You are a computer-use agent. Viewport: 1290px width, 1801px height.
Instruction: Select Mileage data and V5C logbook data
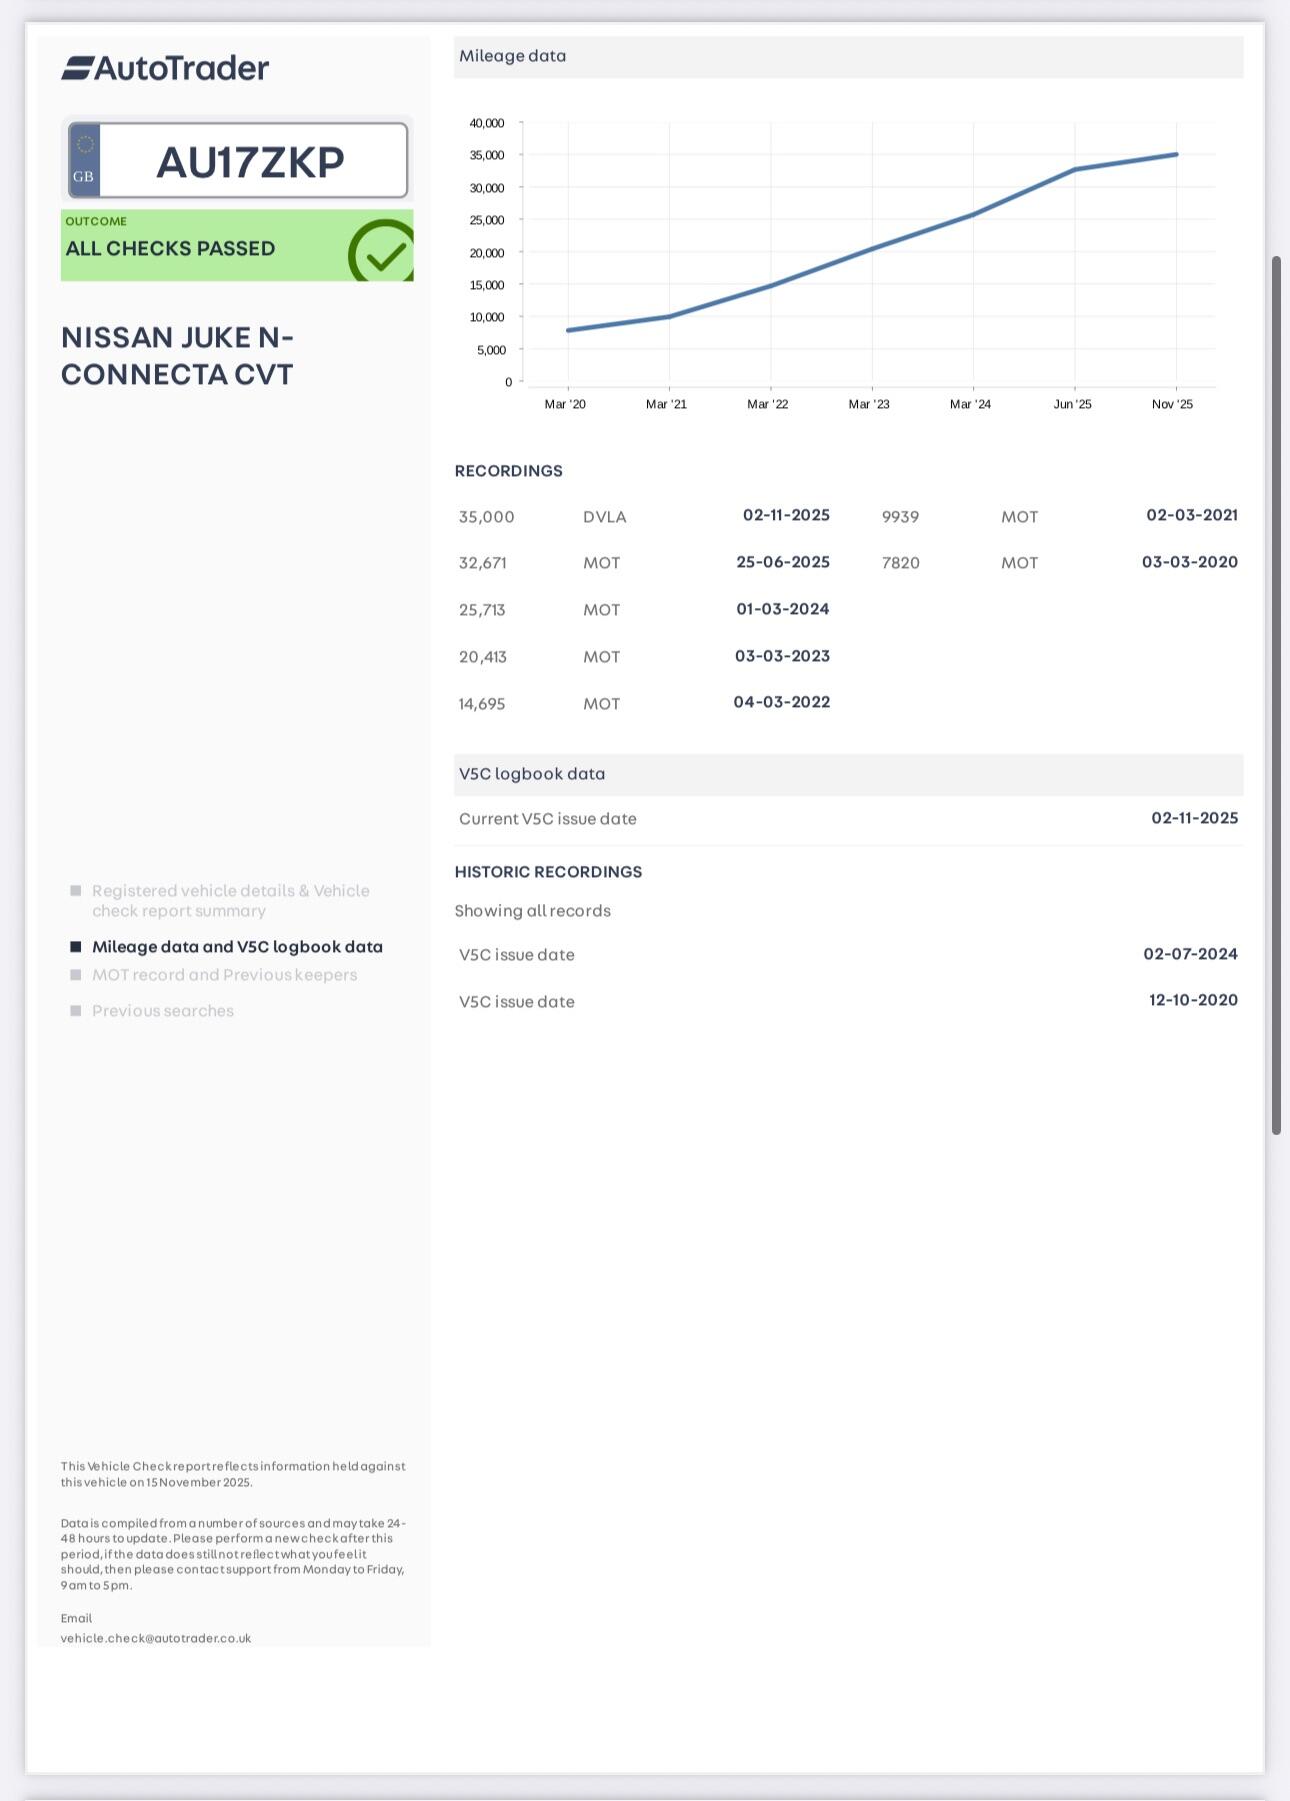[x=237, y=946]
